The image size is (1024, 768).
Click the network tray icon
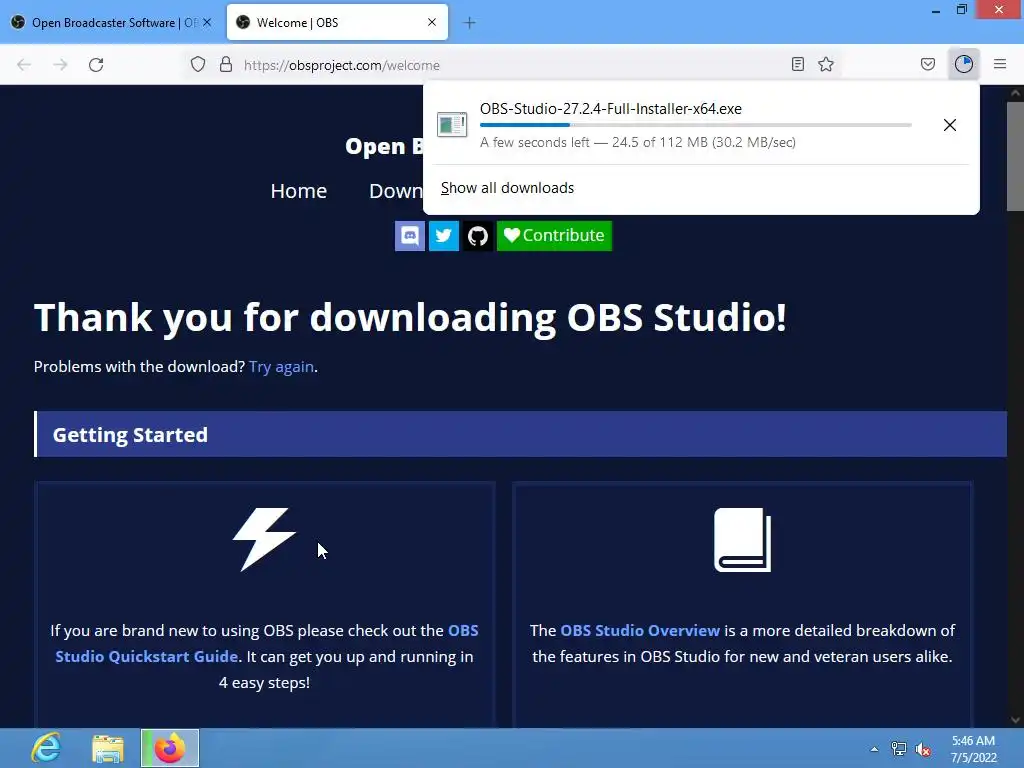coord(899,749)
